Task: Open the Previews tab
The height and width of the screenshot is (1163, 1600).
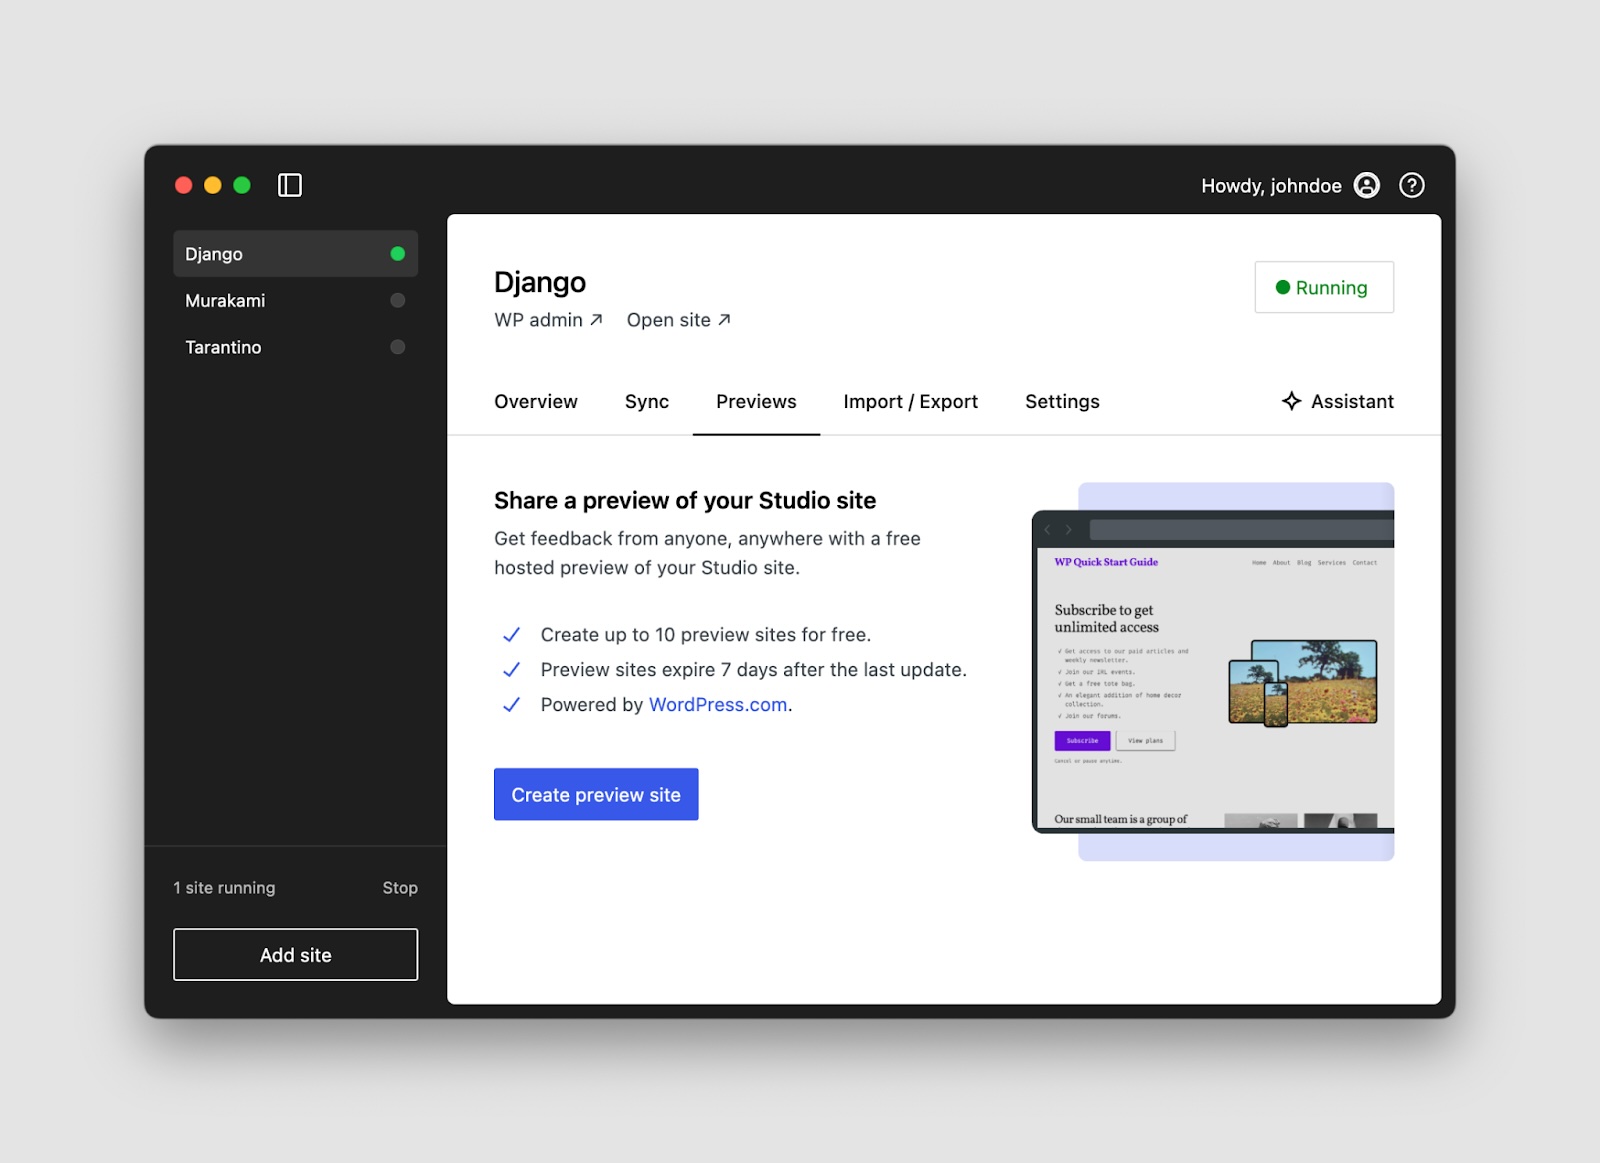Action: click(756, 401)
